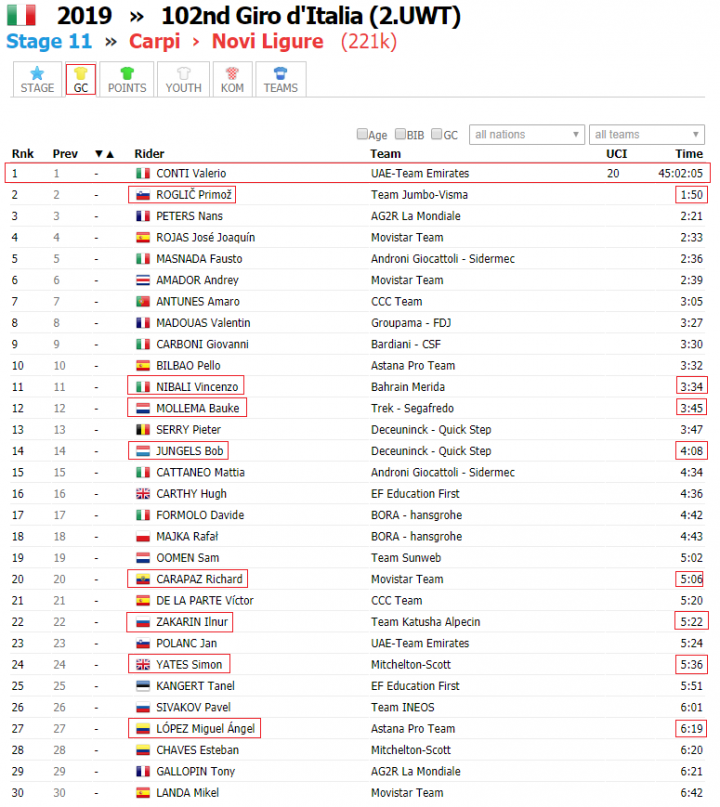Click Italian flag beside CARBONI Giovanni
The image size is (720, 807).
(x=143, y=344)
